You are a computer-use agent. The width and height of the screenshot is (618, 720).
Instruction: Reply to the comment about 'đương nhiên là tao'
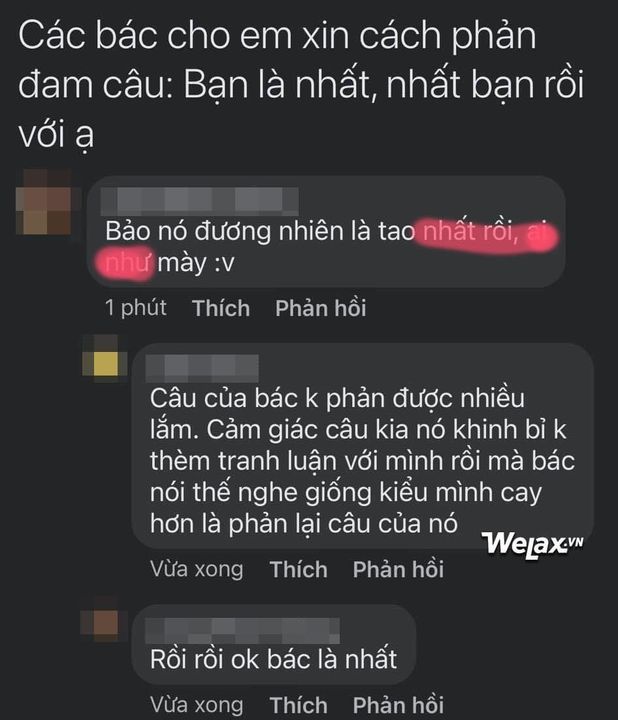320,308
